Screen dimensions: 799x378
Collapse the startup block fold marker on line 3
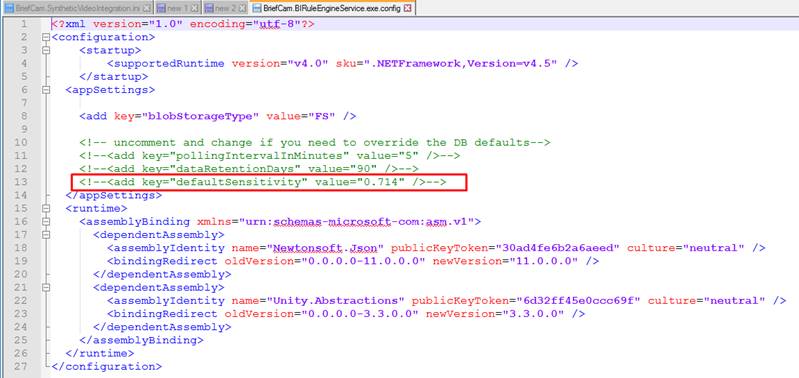[x=46, y=50]
